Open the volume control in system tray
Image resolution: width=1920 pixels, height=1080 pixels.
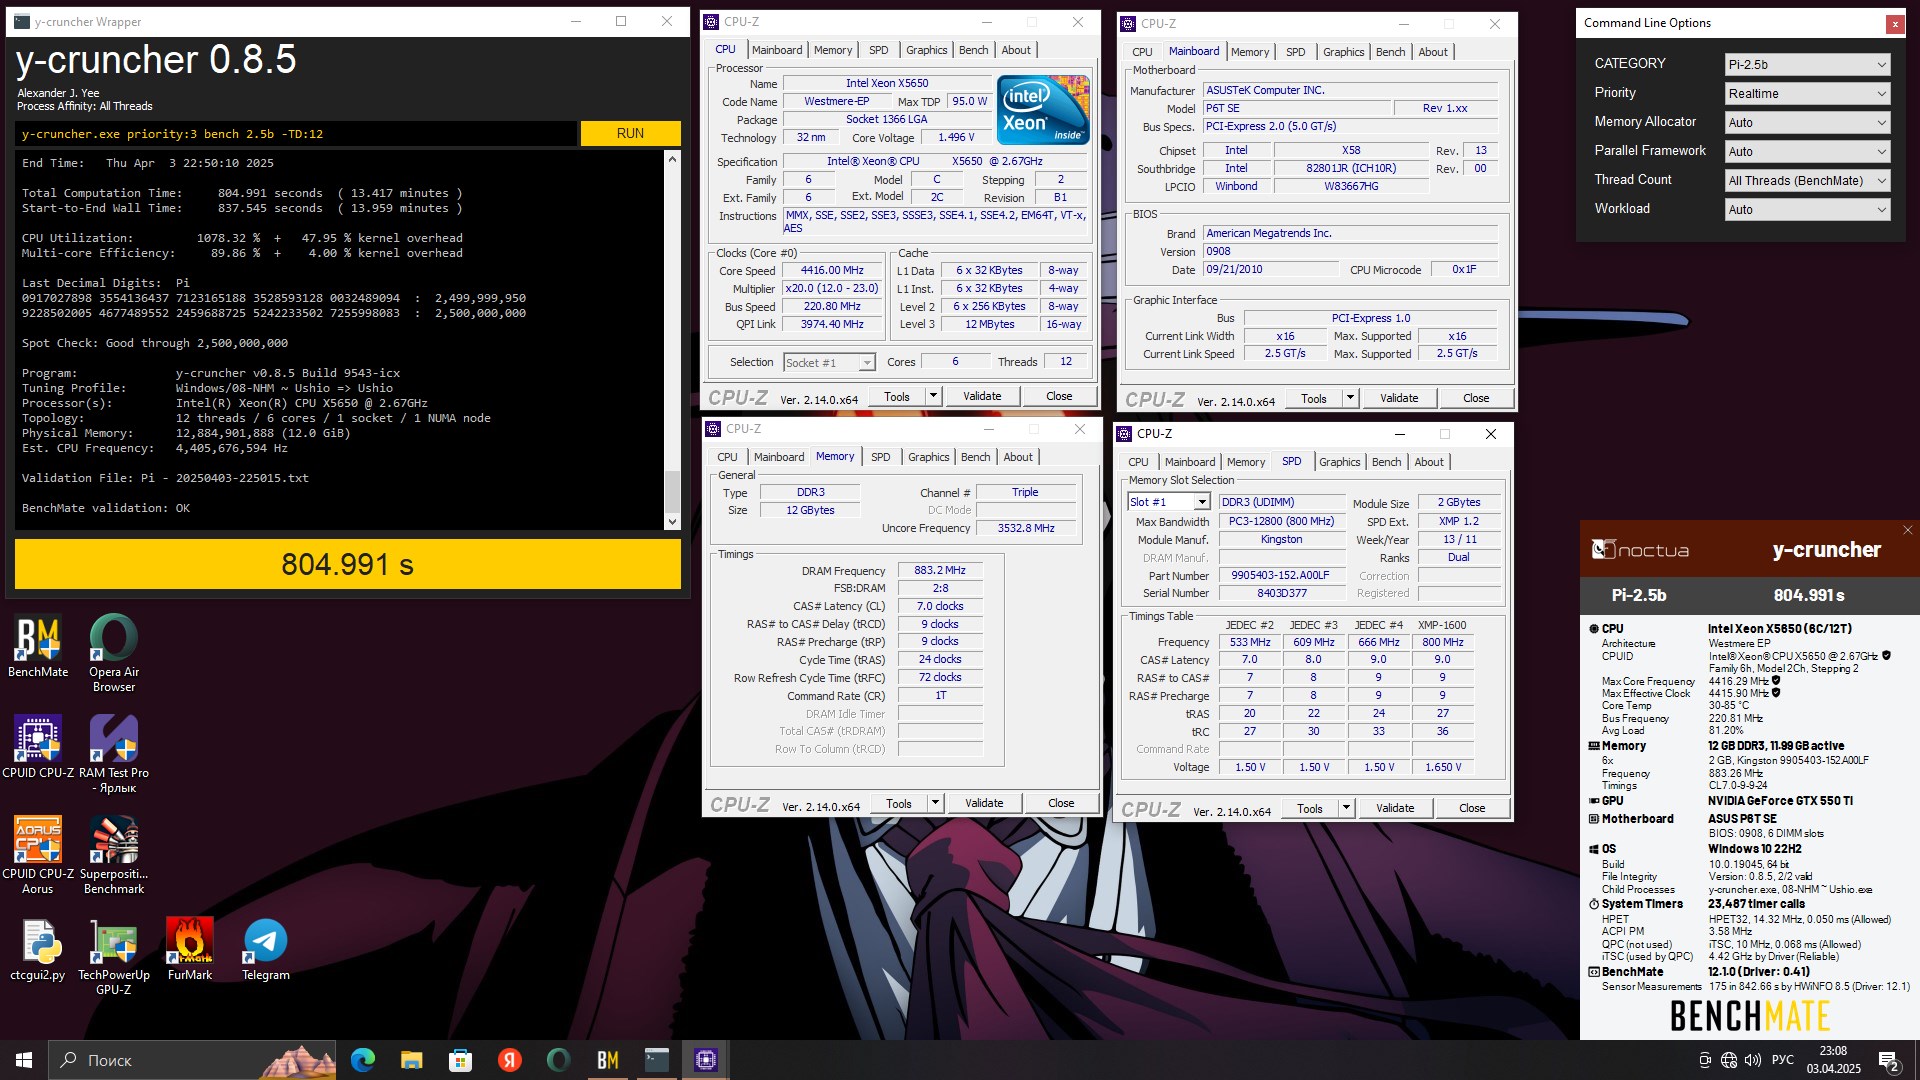click(x=1753, y=1060)
